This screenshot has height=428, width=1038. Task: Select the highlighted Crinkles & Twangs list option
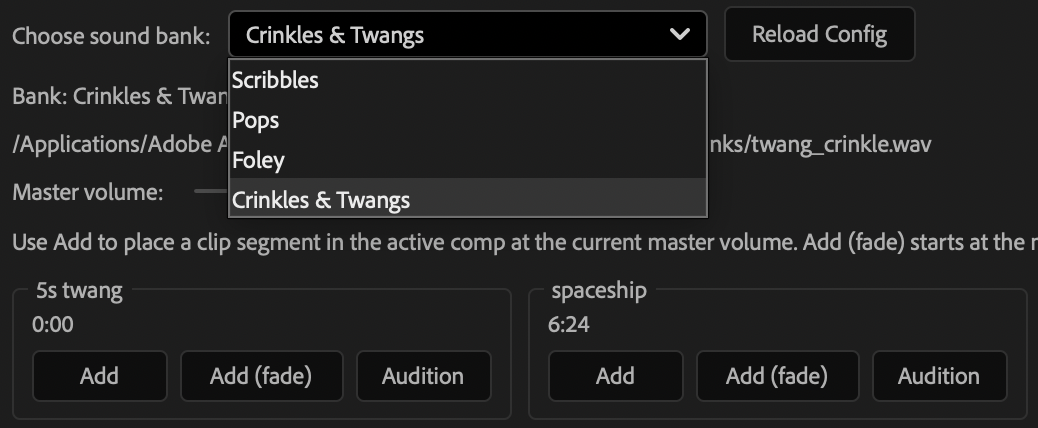coord(321,200)
